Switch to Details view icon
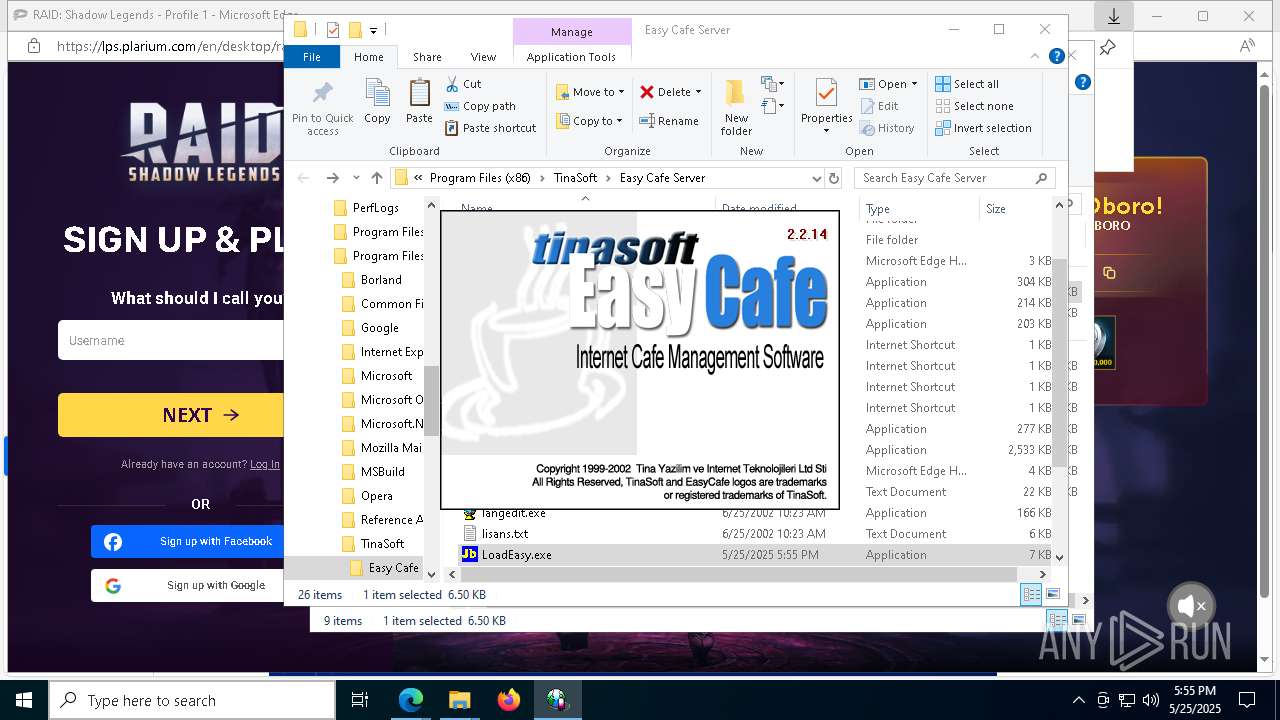This screenshot has height=720, width=1280. [1031, 595]
